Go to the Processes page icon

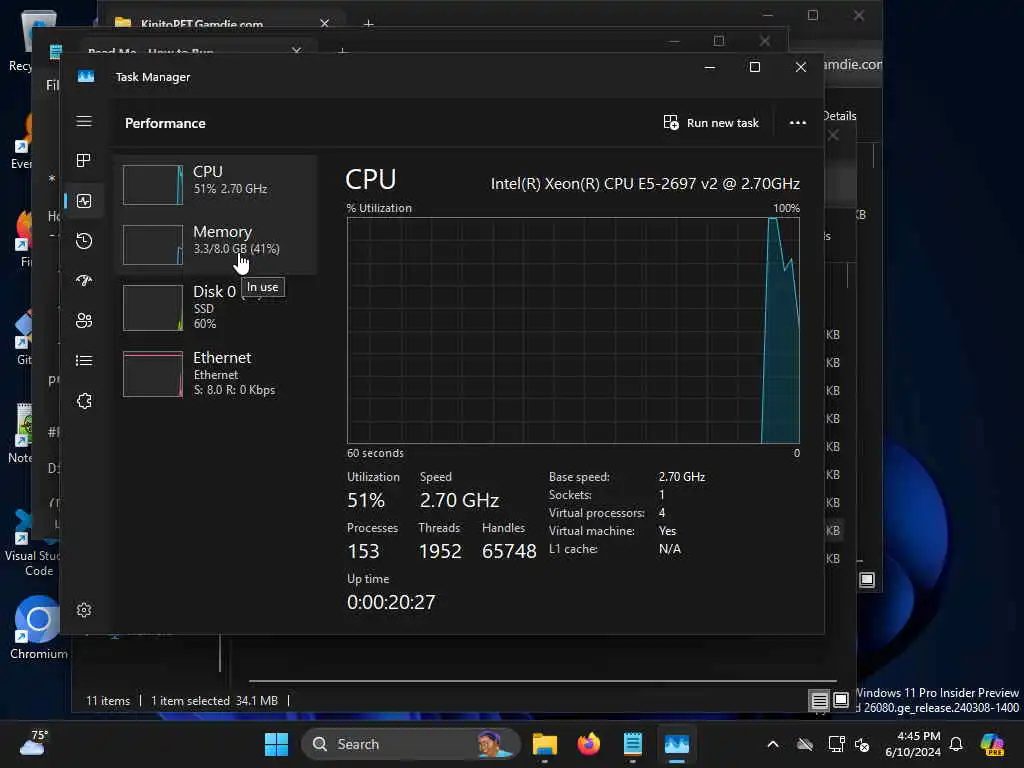[x=84, y=161]
